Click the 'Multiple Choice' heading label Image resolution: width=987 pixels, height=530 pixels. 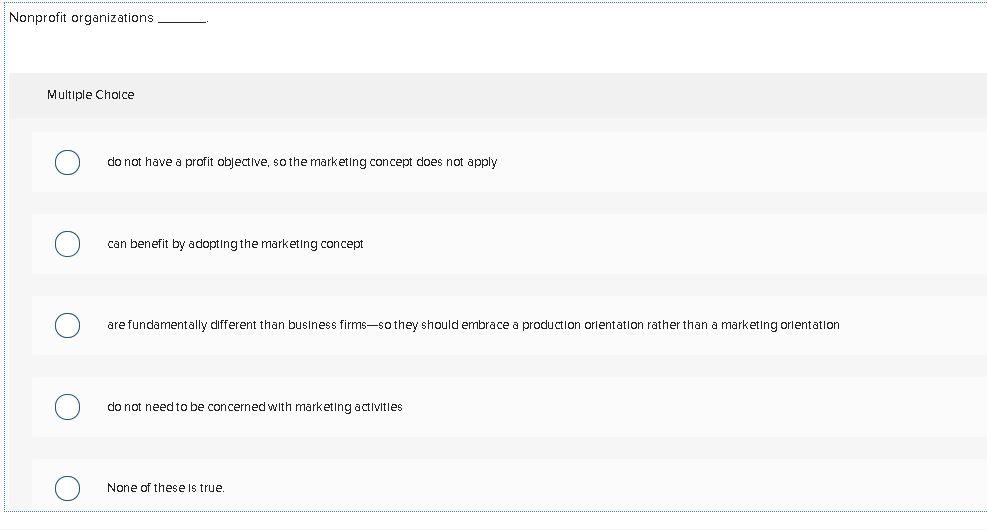(90, 95)
